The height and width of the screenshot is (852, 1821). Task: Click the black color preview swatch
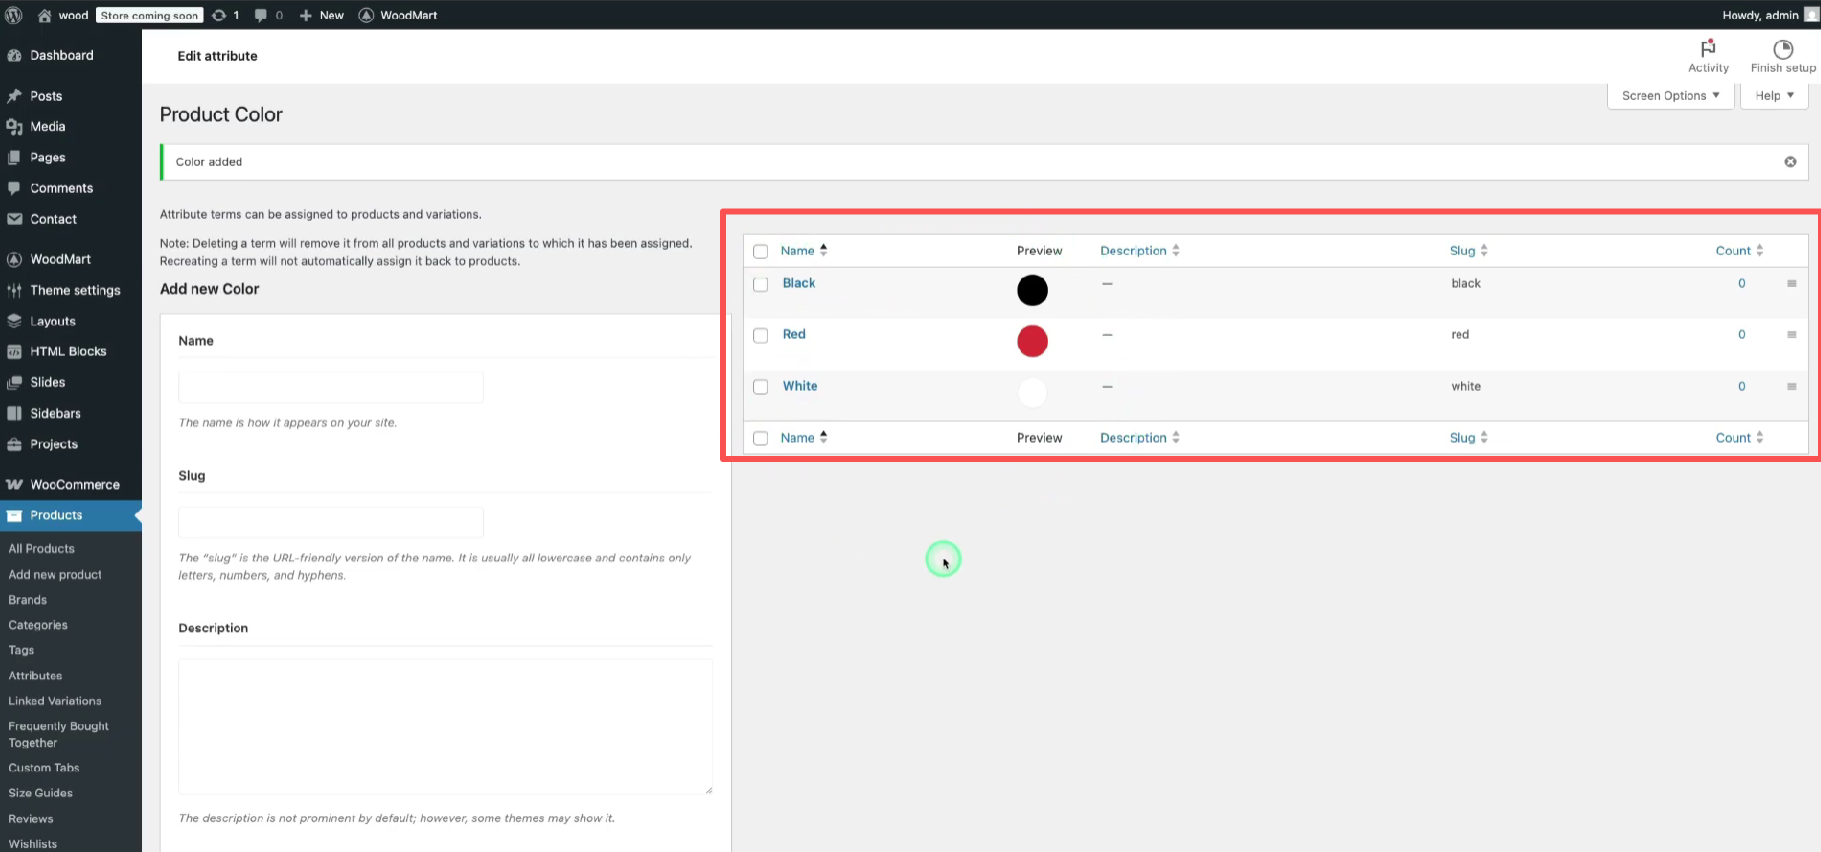(x=1032, y=290)
